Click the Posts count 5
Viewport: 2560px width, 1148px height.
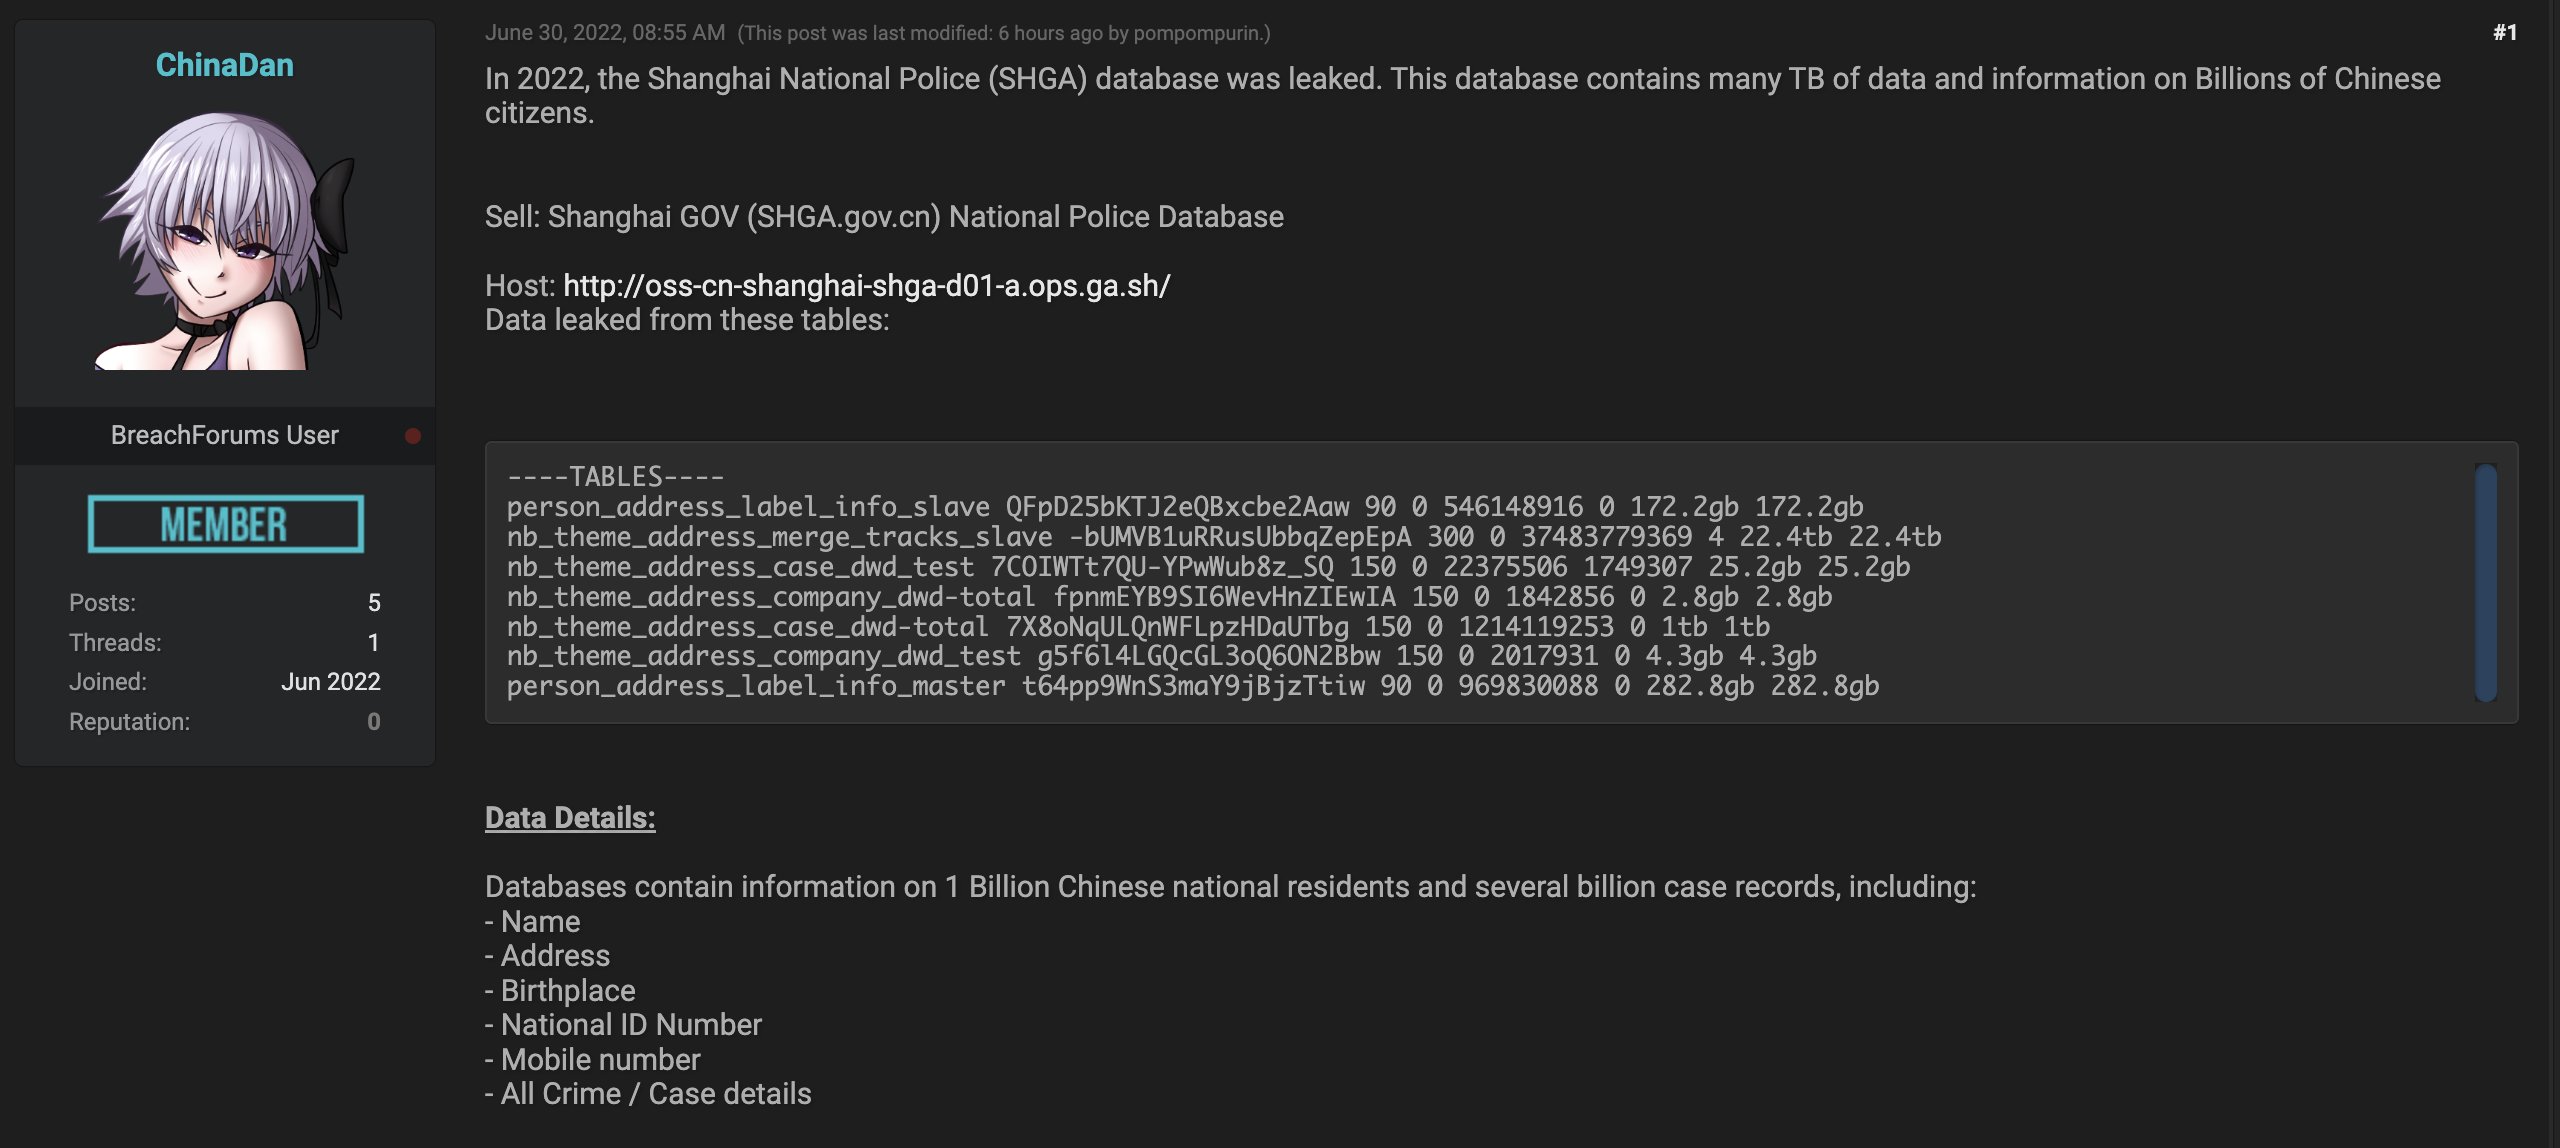click(x=374, y=603)
